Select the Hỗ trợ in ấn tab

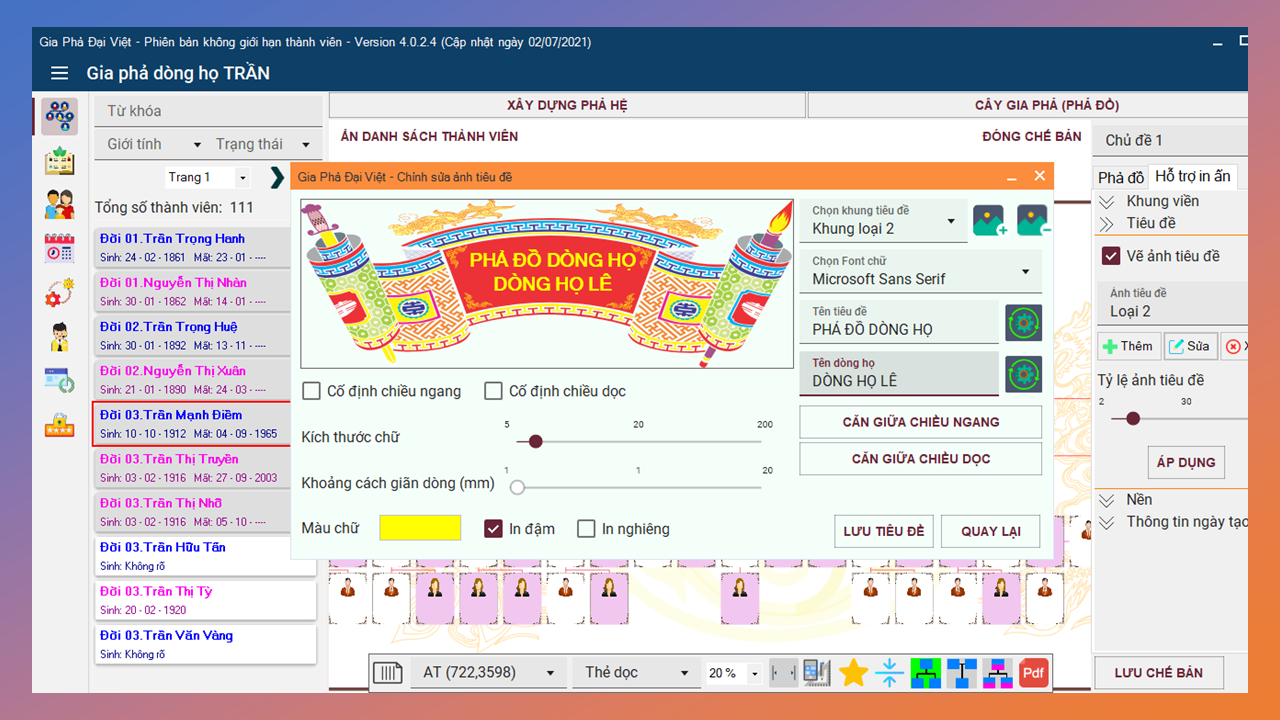[1193, 176]
